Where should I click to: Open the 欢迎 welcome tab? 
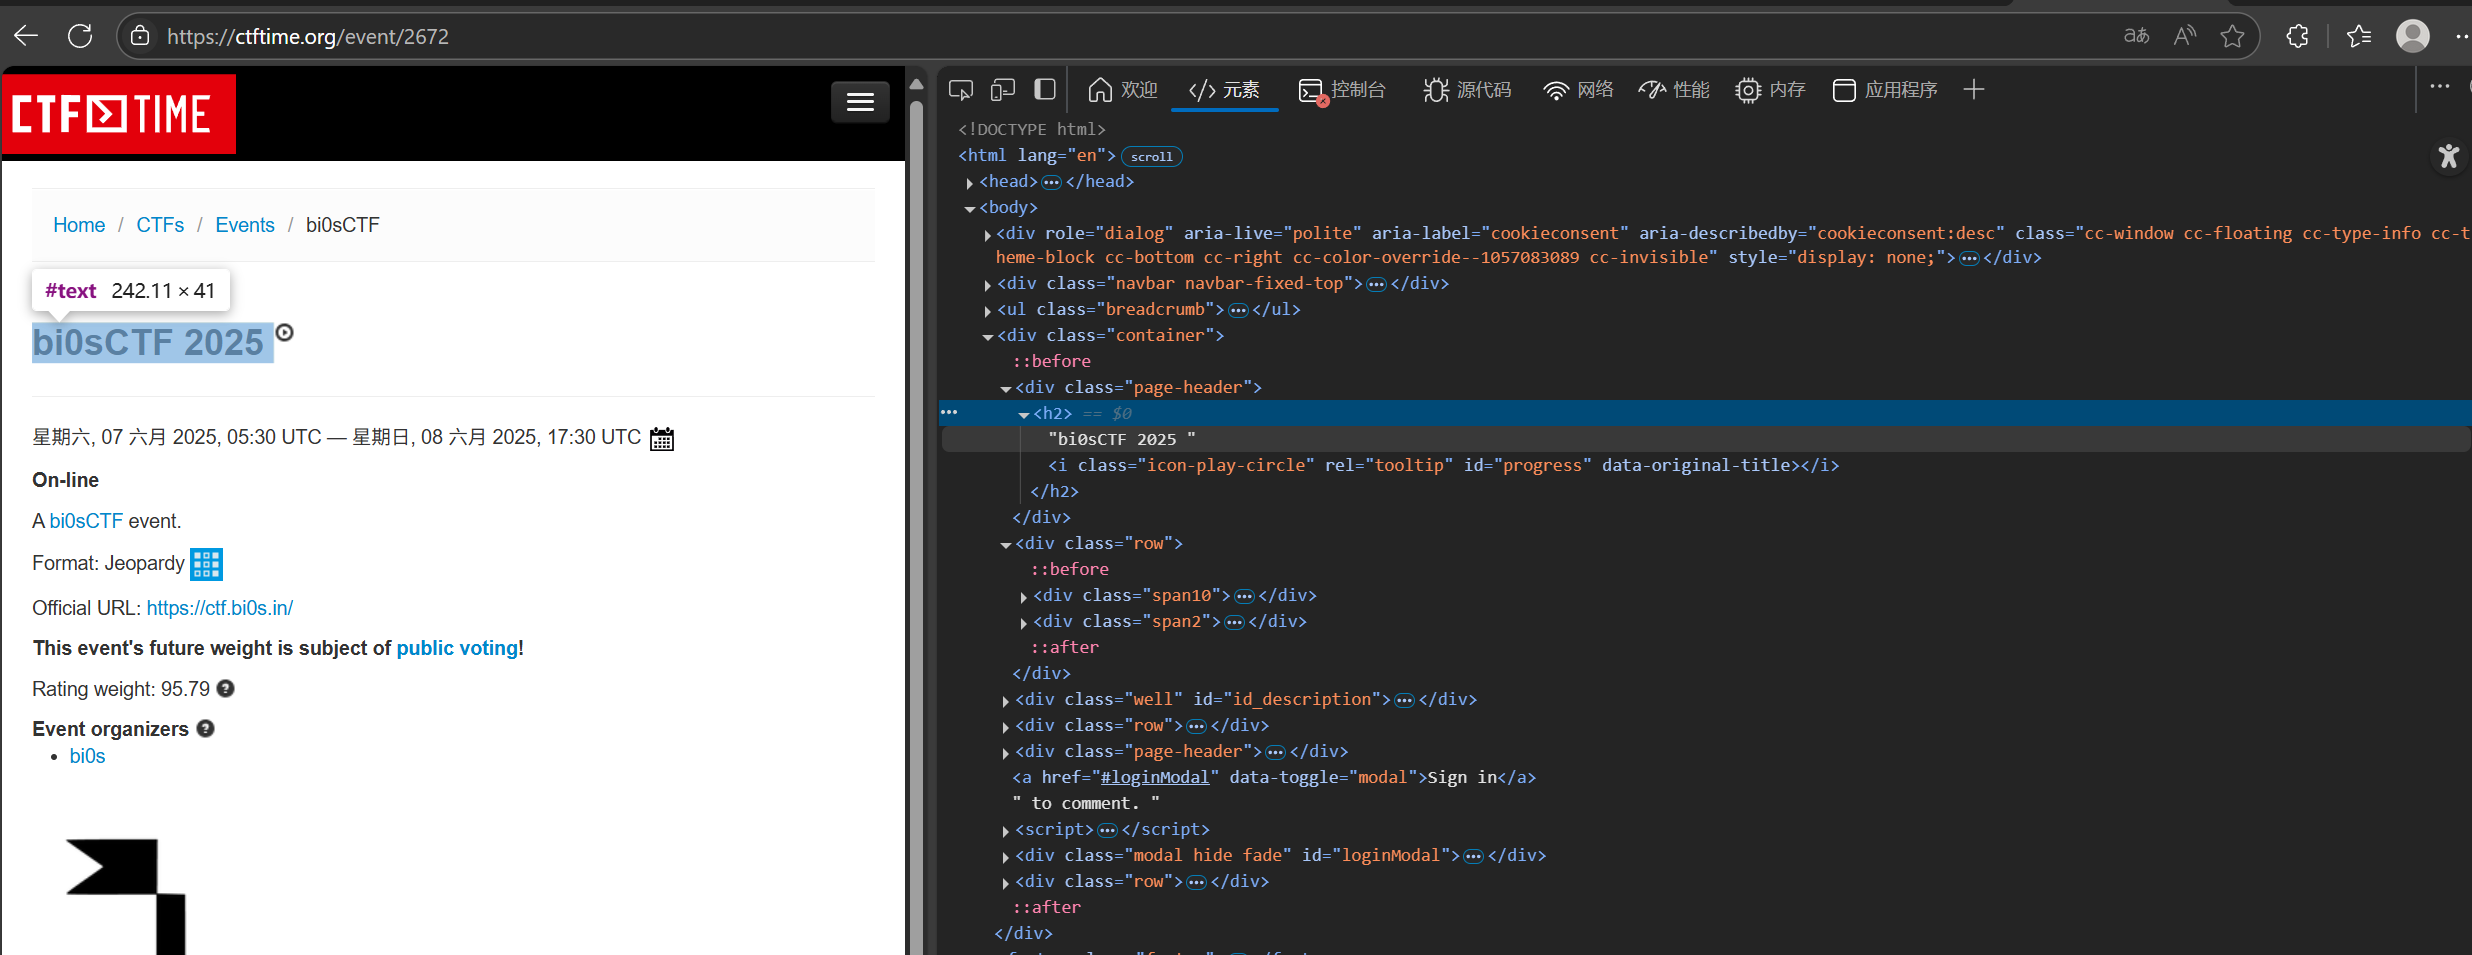1122,90
